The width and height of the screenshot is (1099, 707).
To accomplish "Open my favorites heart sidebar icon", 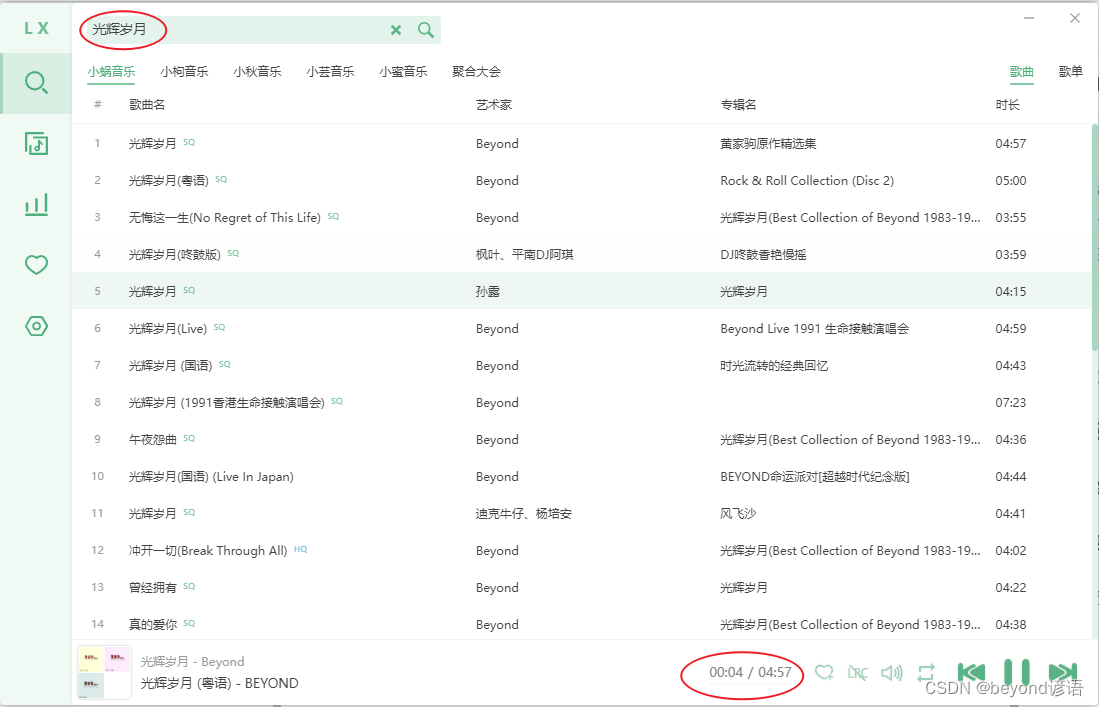I will point(36,265).
